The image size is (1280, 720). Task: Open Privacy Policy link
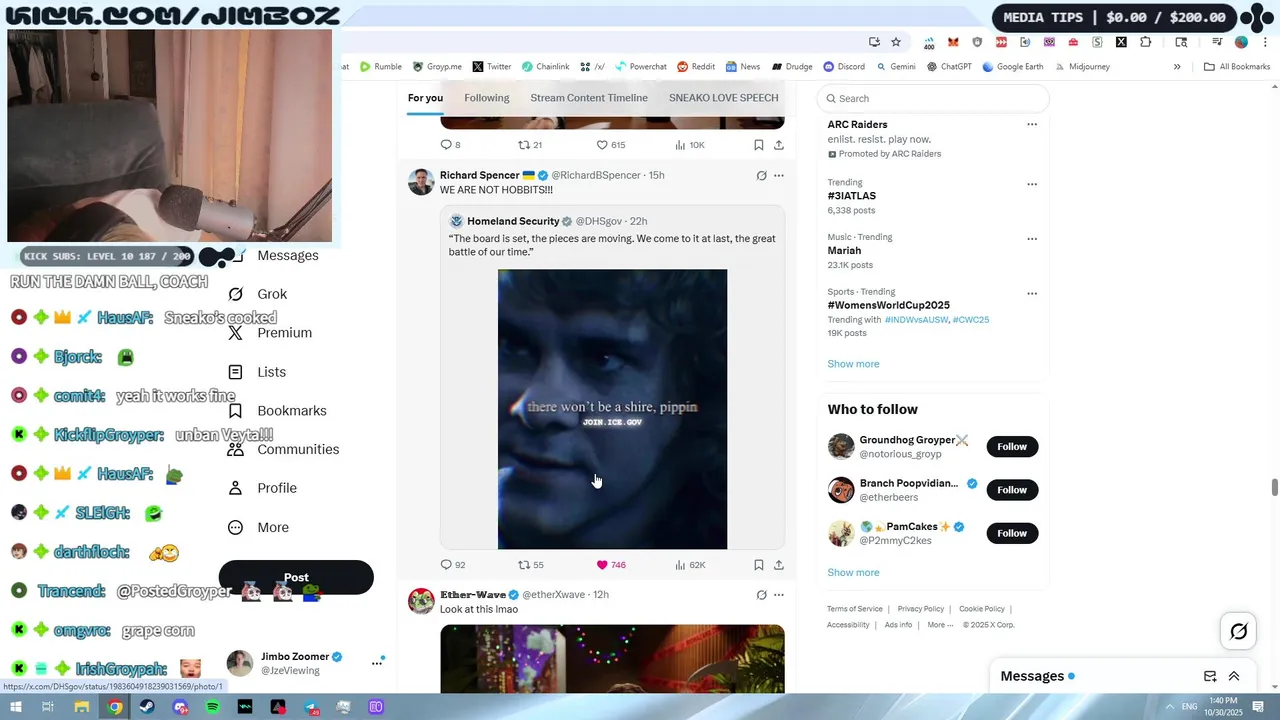click(x=921, y=609)
